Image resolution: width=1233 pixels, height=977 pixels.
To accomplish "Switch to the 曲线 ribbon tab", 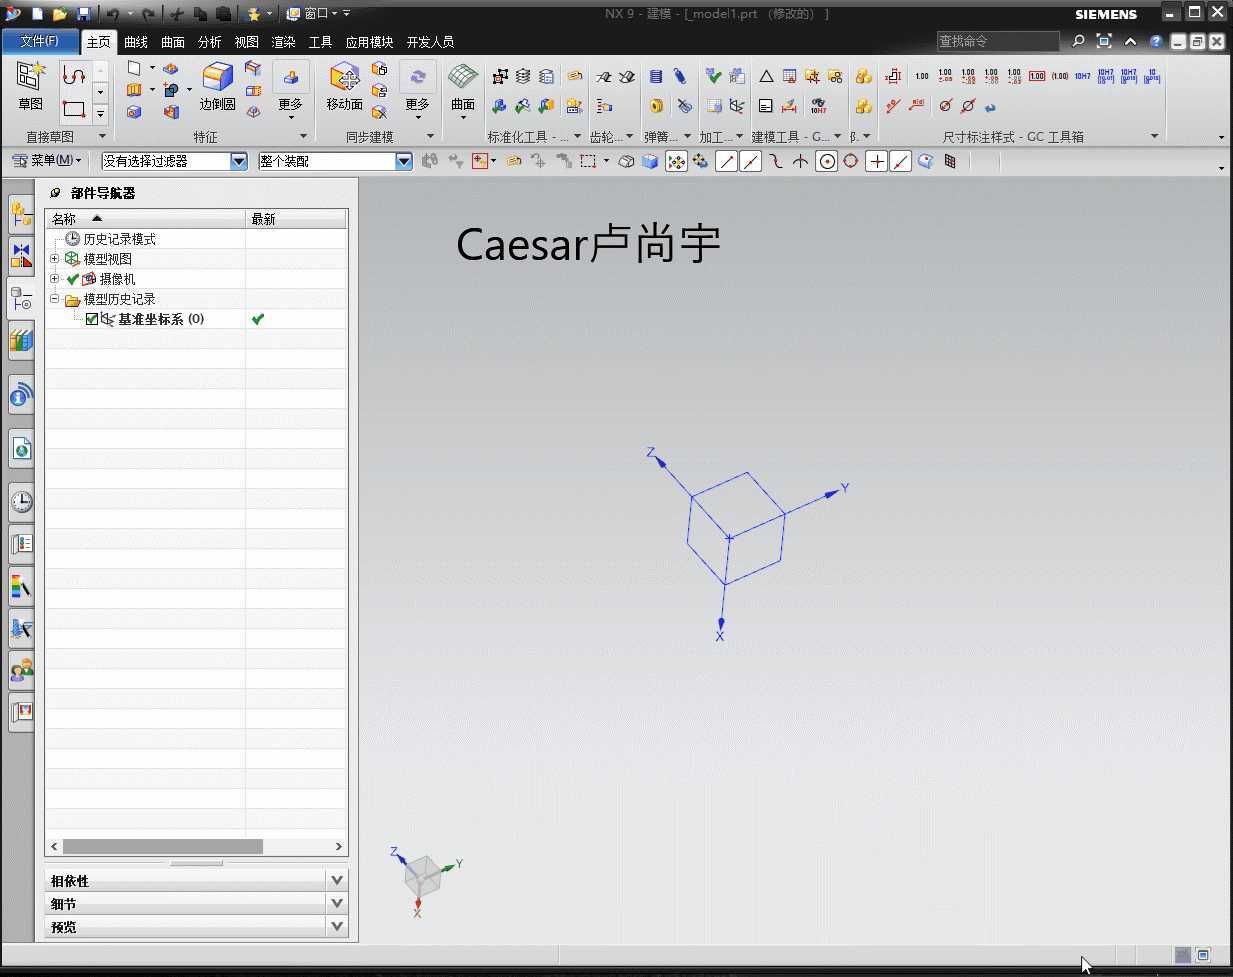I will click(x=136, y=42).
